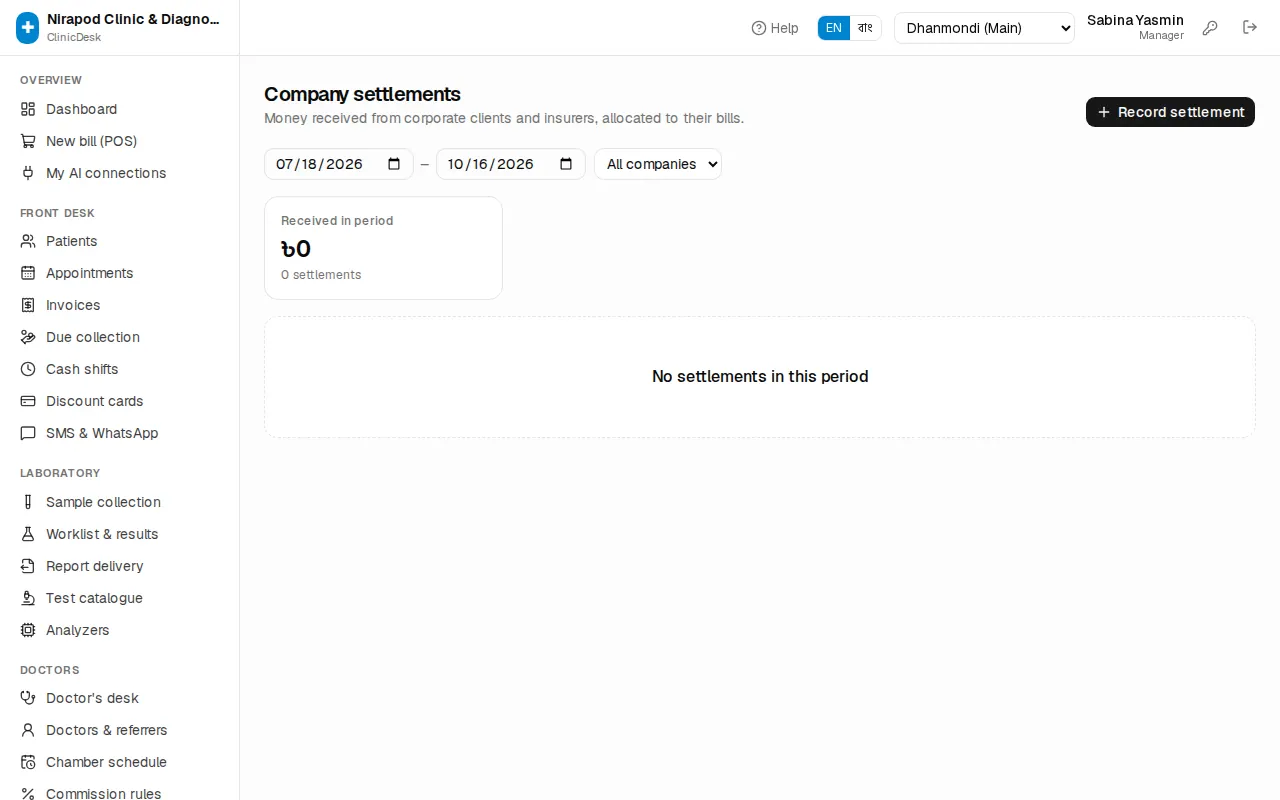Open the Patients menu item
The width and height of the screenshot is (1280, 800).
[120, 241]
